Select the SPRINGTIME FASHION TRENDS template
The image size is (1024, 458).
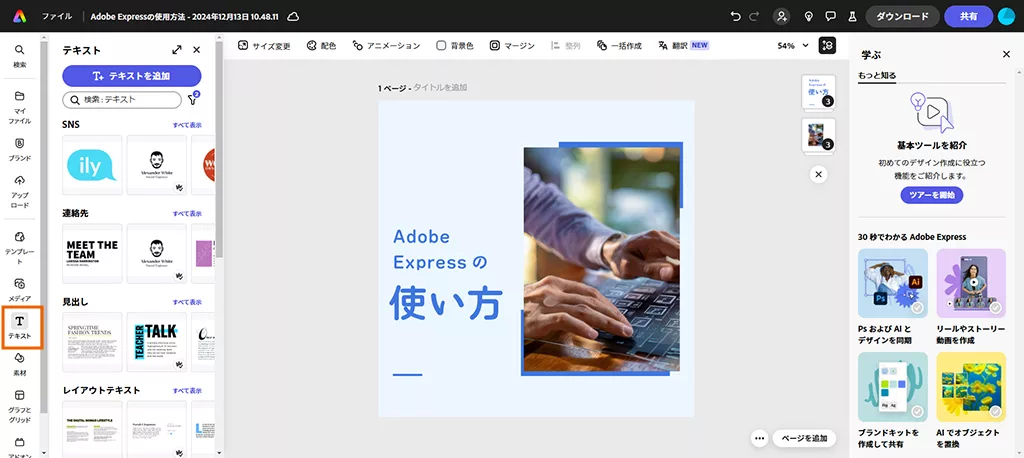click(x=92, y=342)
